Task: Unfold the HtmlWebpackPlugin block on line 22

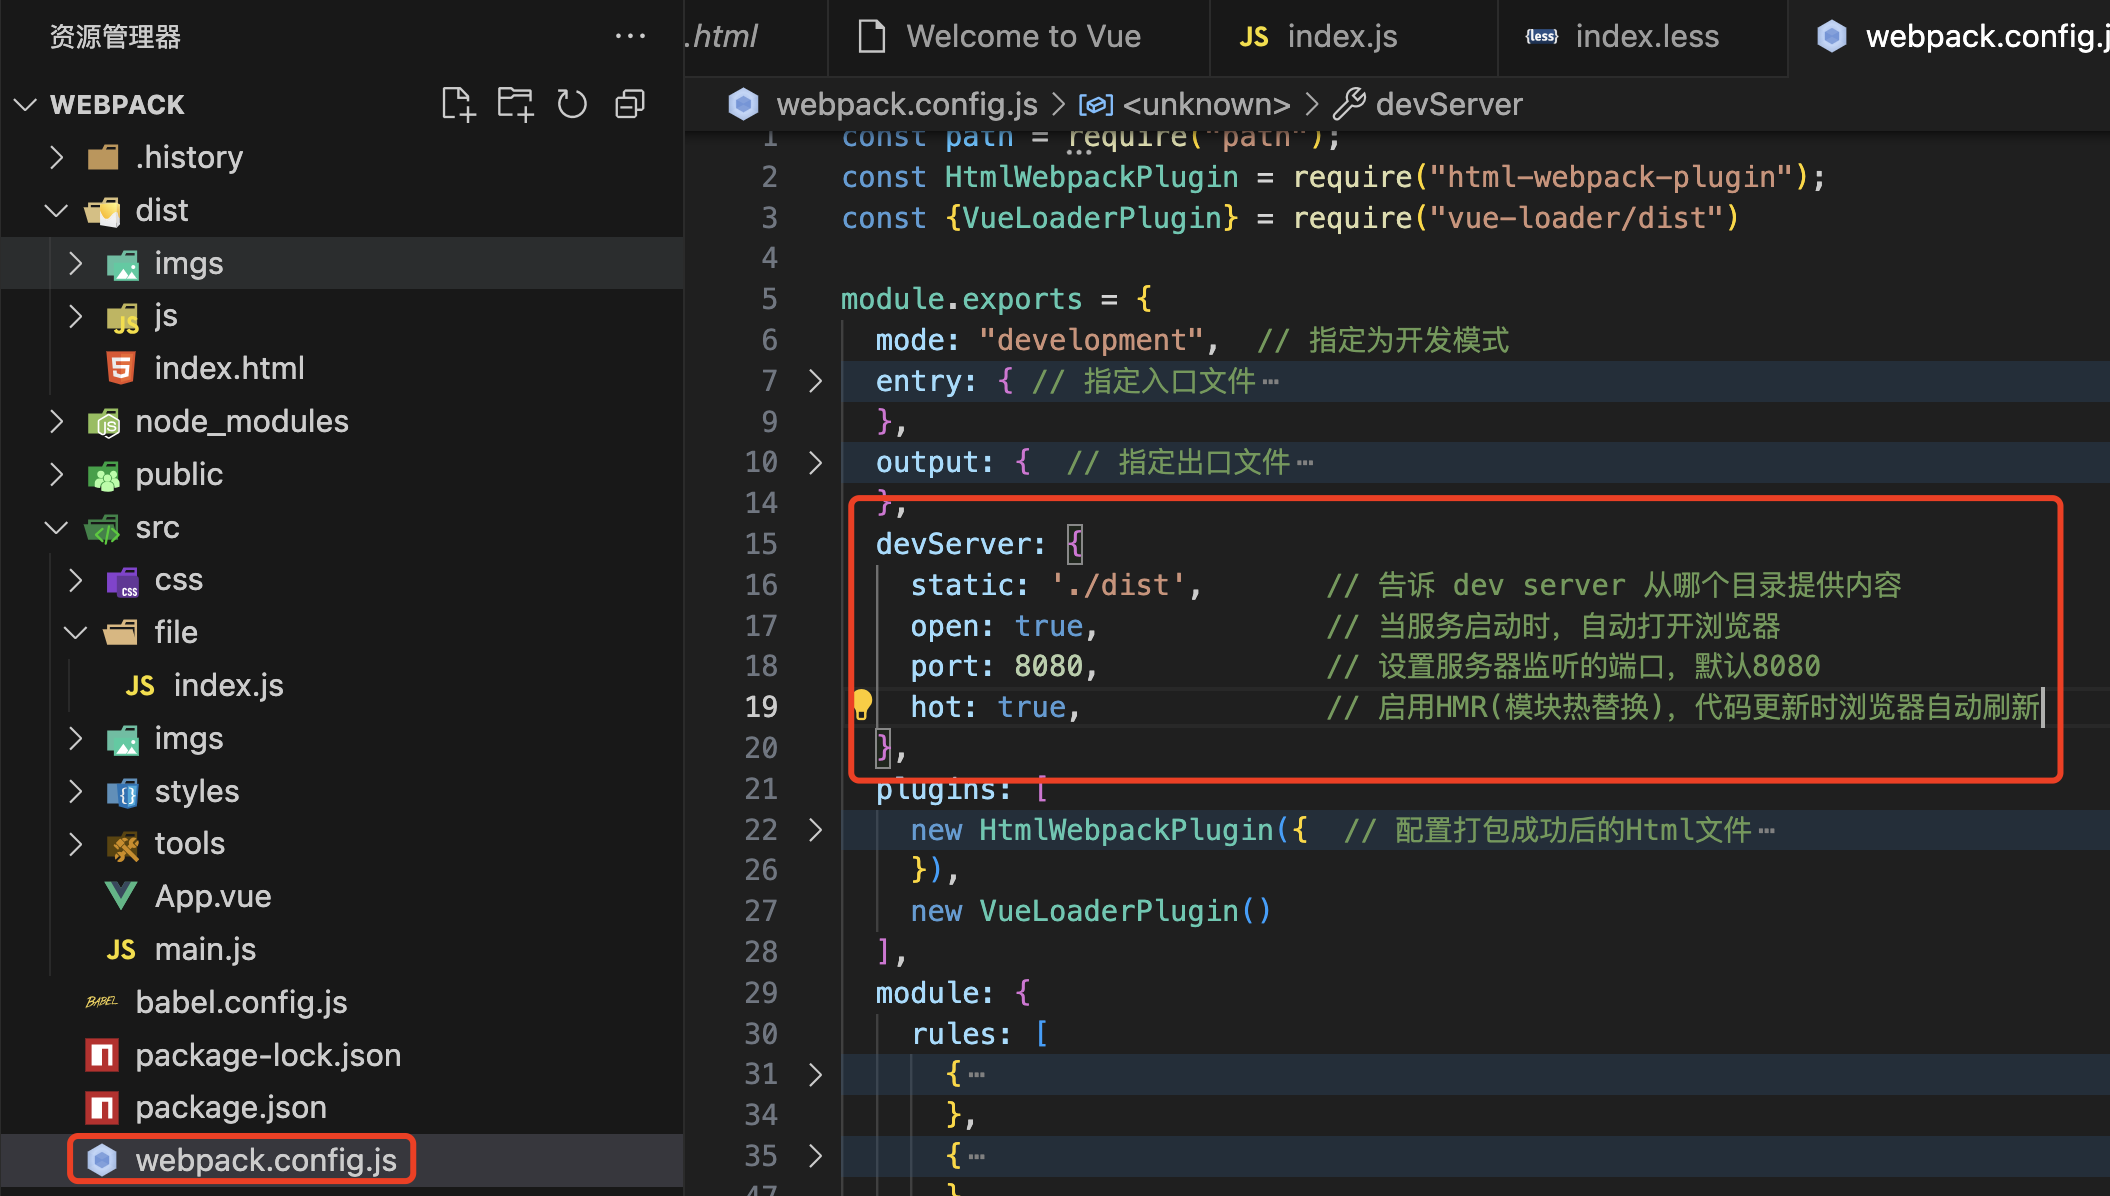Action: (x=815, y=830)
